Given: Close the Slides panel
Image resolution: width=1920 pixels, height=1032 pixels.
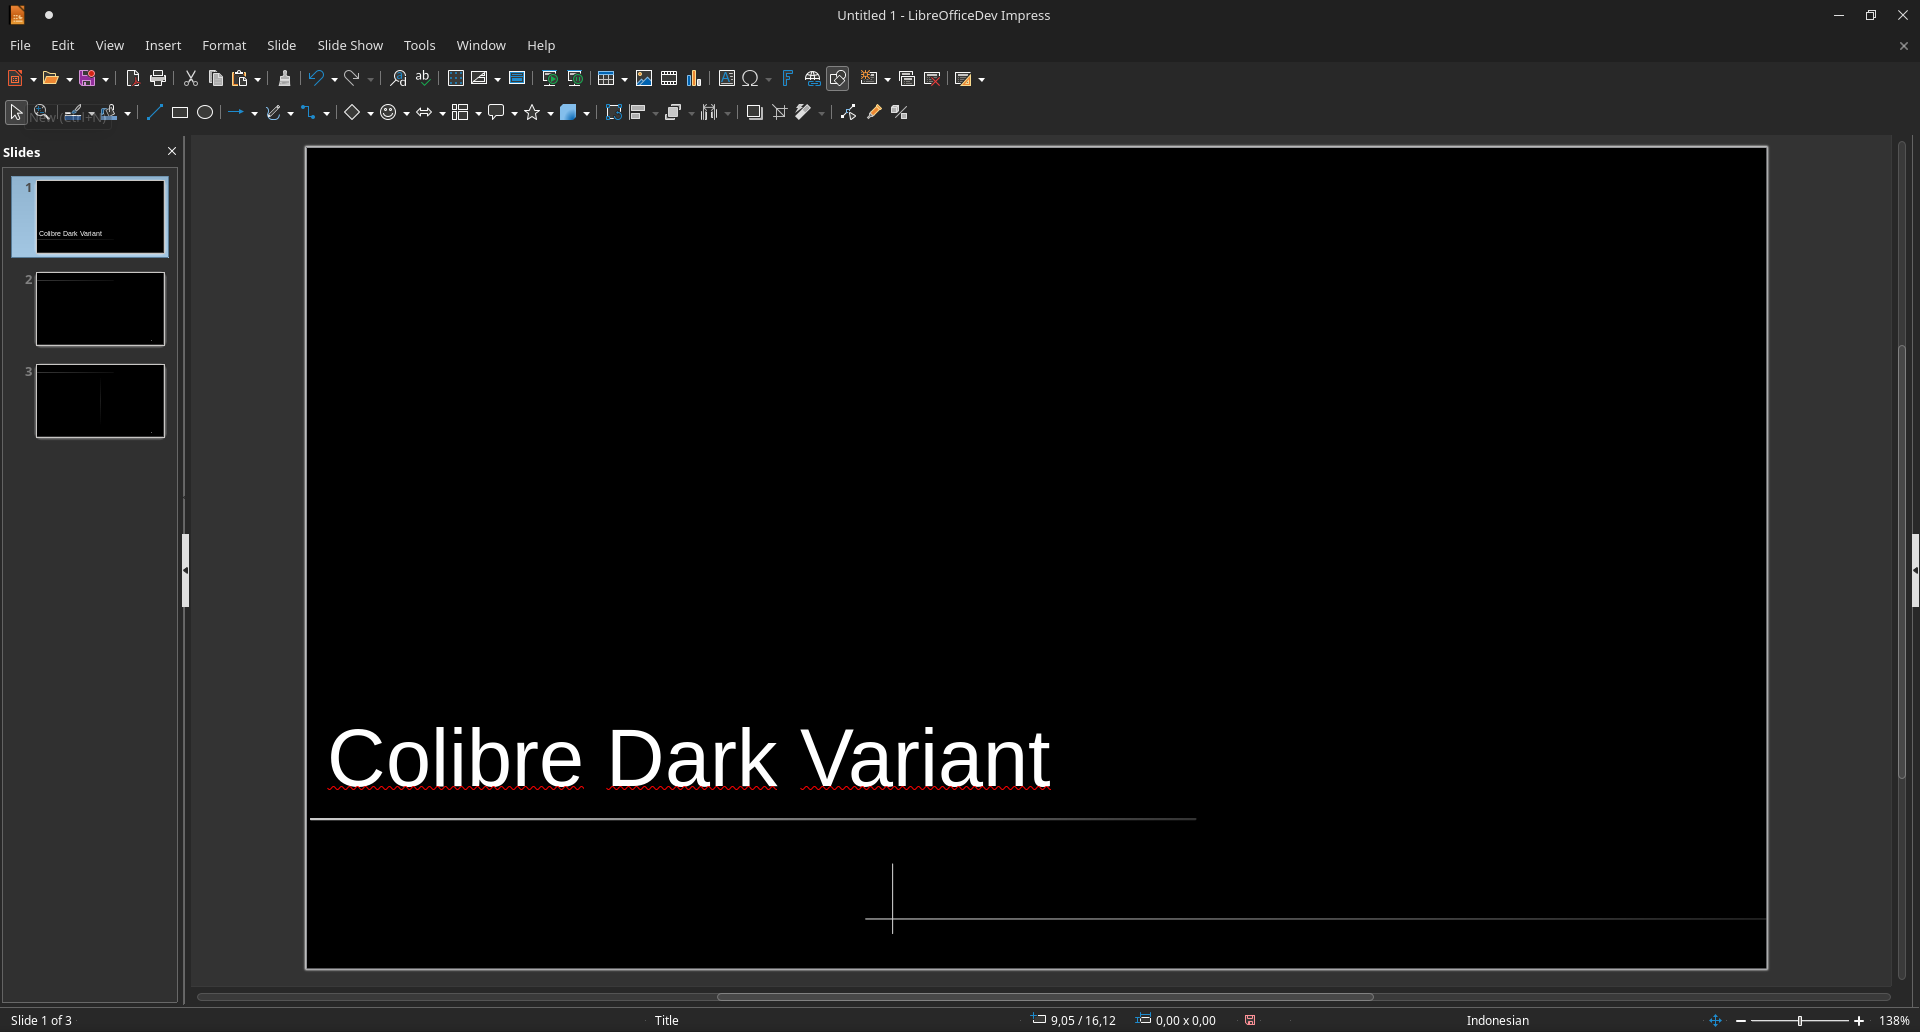Looking at the screenshot, I should click(x=172, y=152).
